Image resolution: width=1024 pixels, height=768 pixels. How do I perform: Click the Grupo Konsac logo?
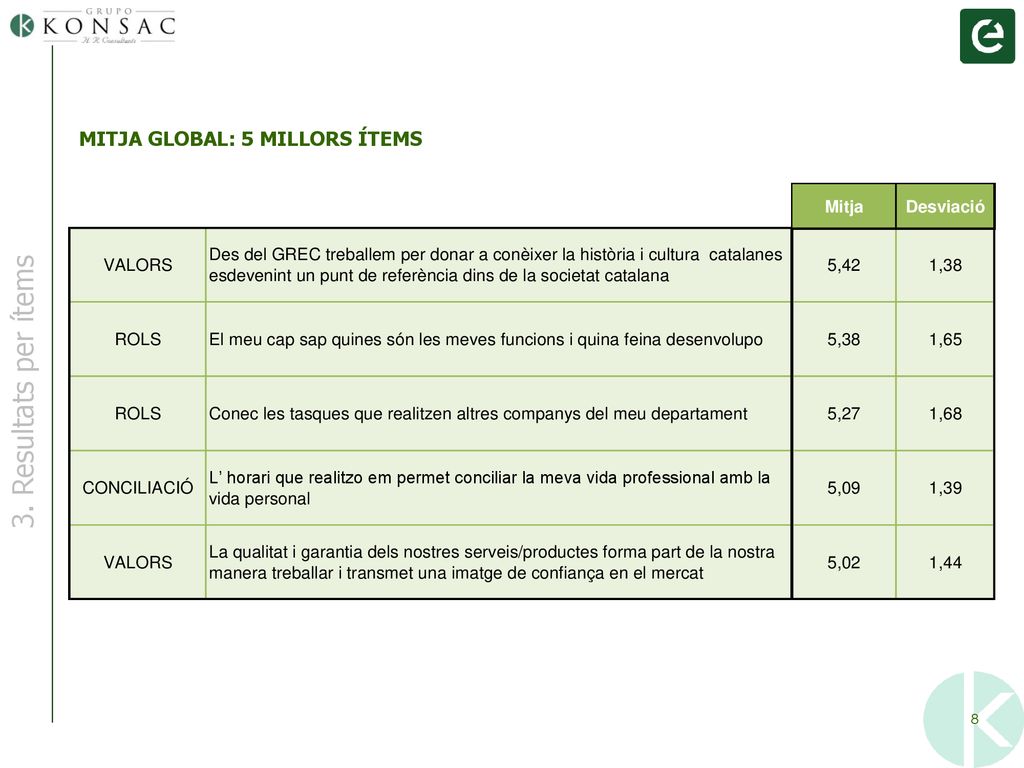click(93, 25)
